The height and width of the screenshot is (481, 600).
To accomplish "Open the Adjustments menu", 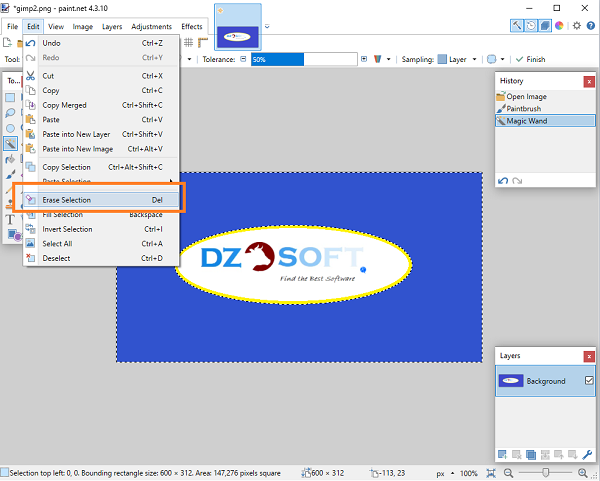I will (x=152, y=26).
